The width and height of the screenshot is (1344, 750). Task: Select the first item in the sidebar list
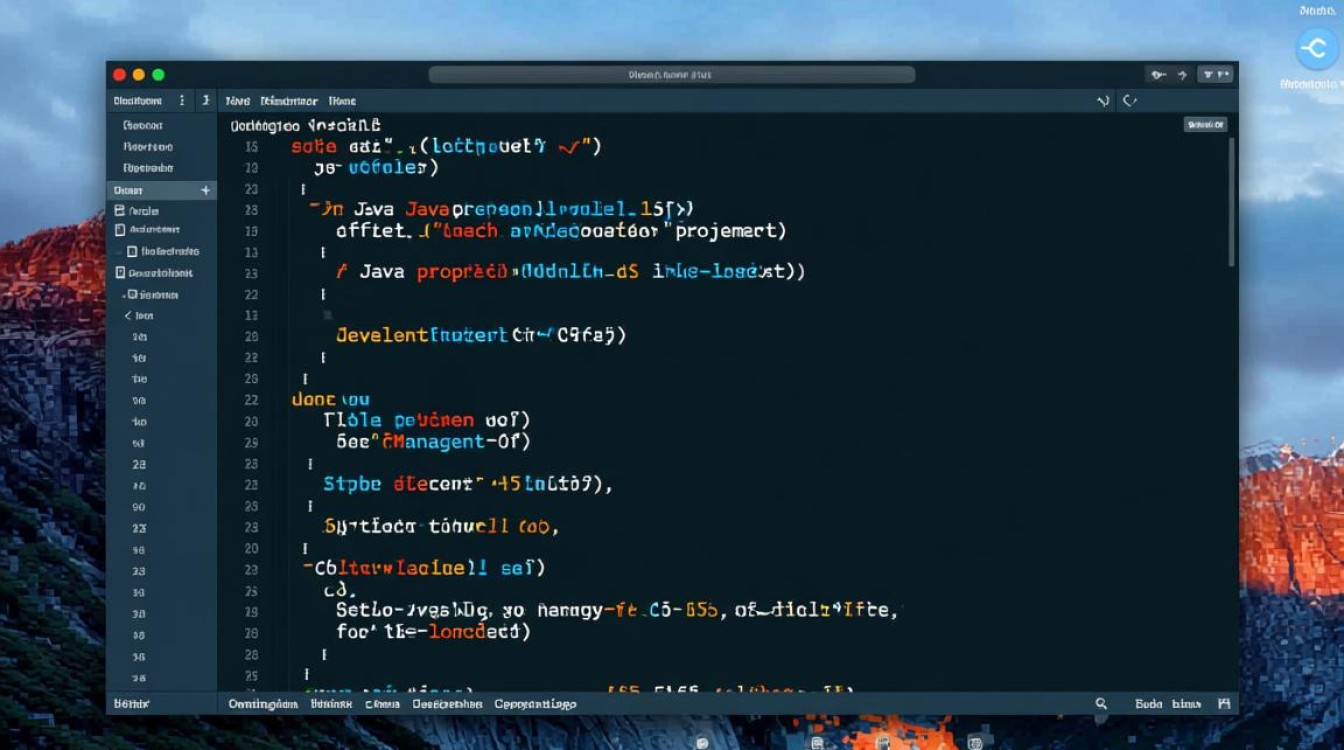143,126
